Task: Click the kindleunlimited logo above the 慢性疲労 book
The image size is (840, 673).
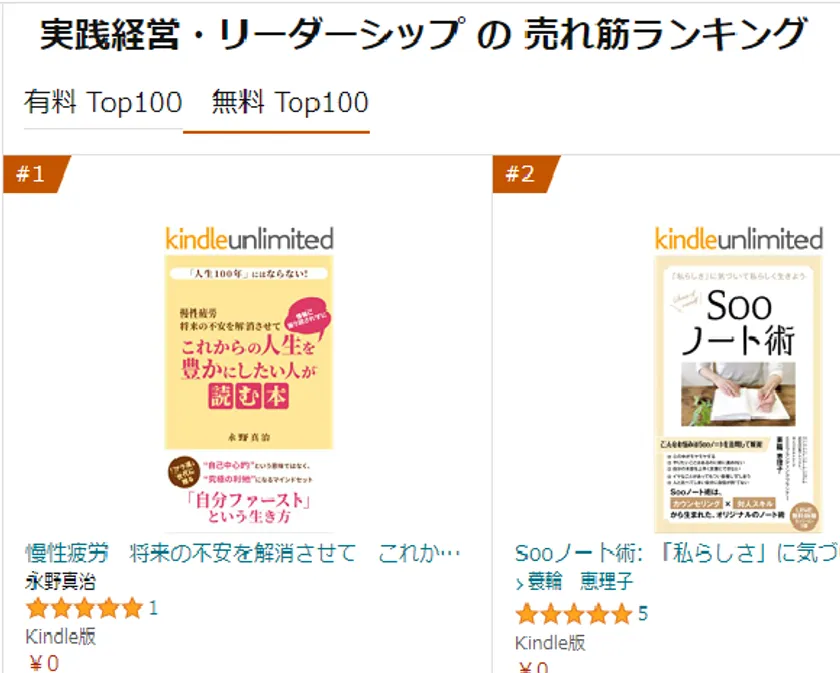Action: click(x=249, y=239)
